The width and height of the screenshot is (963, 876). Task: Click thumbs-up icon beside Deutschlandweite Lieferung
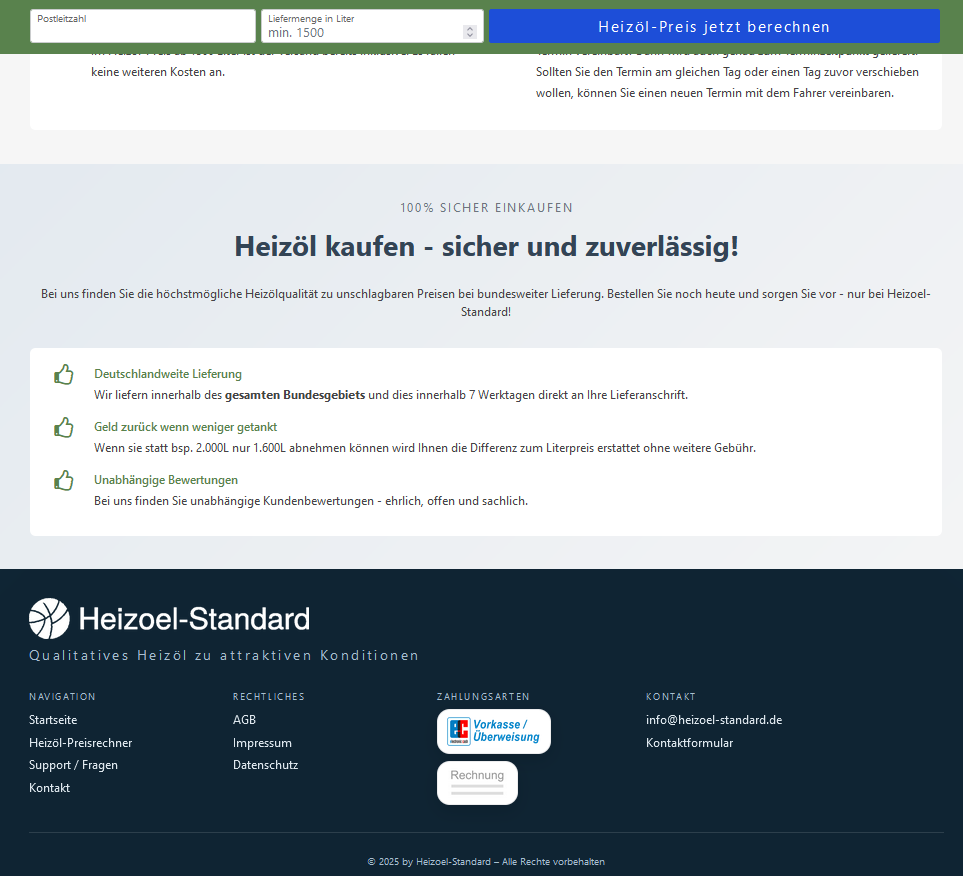click(64, 375)
